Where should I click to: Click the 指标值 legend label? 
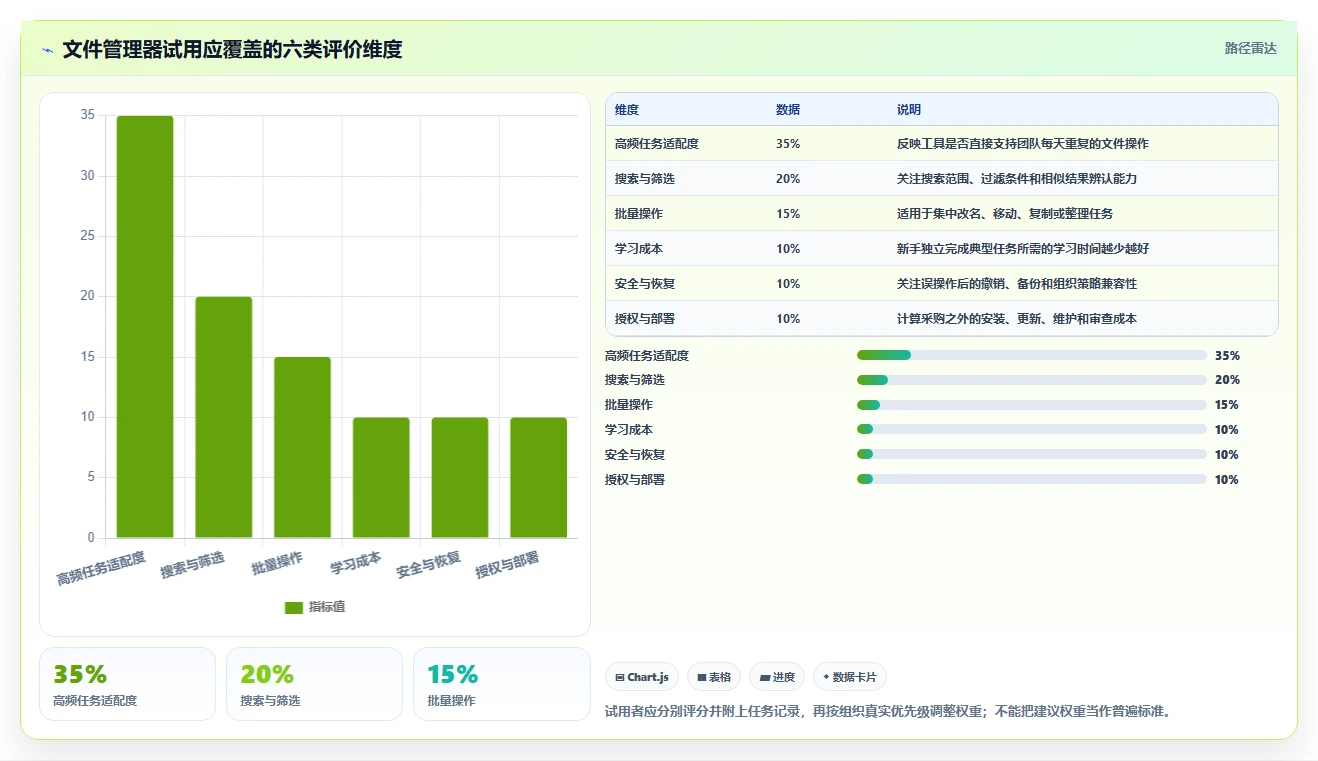(x=327, y=607)
